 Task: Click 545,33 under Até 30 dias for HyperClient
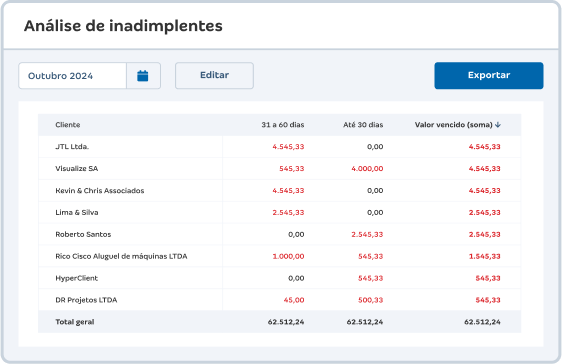tap(371, 278)
